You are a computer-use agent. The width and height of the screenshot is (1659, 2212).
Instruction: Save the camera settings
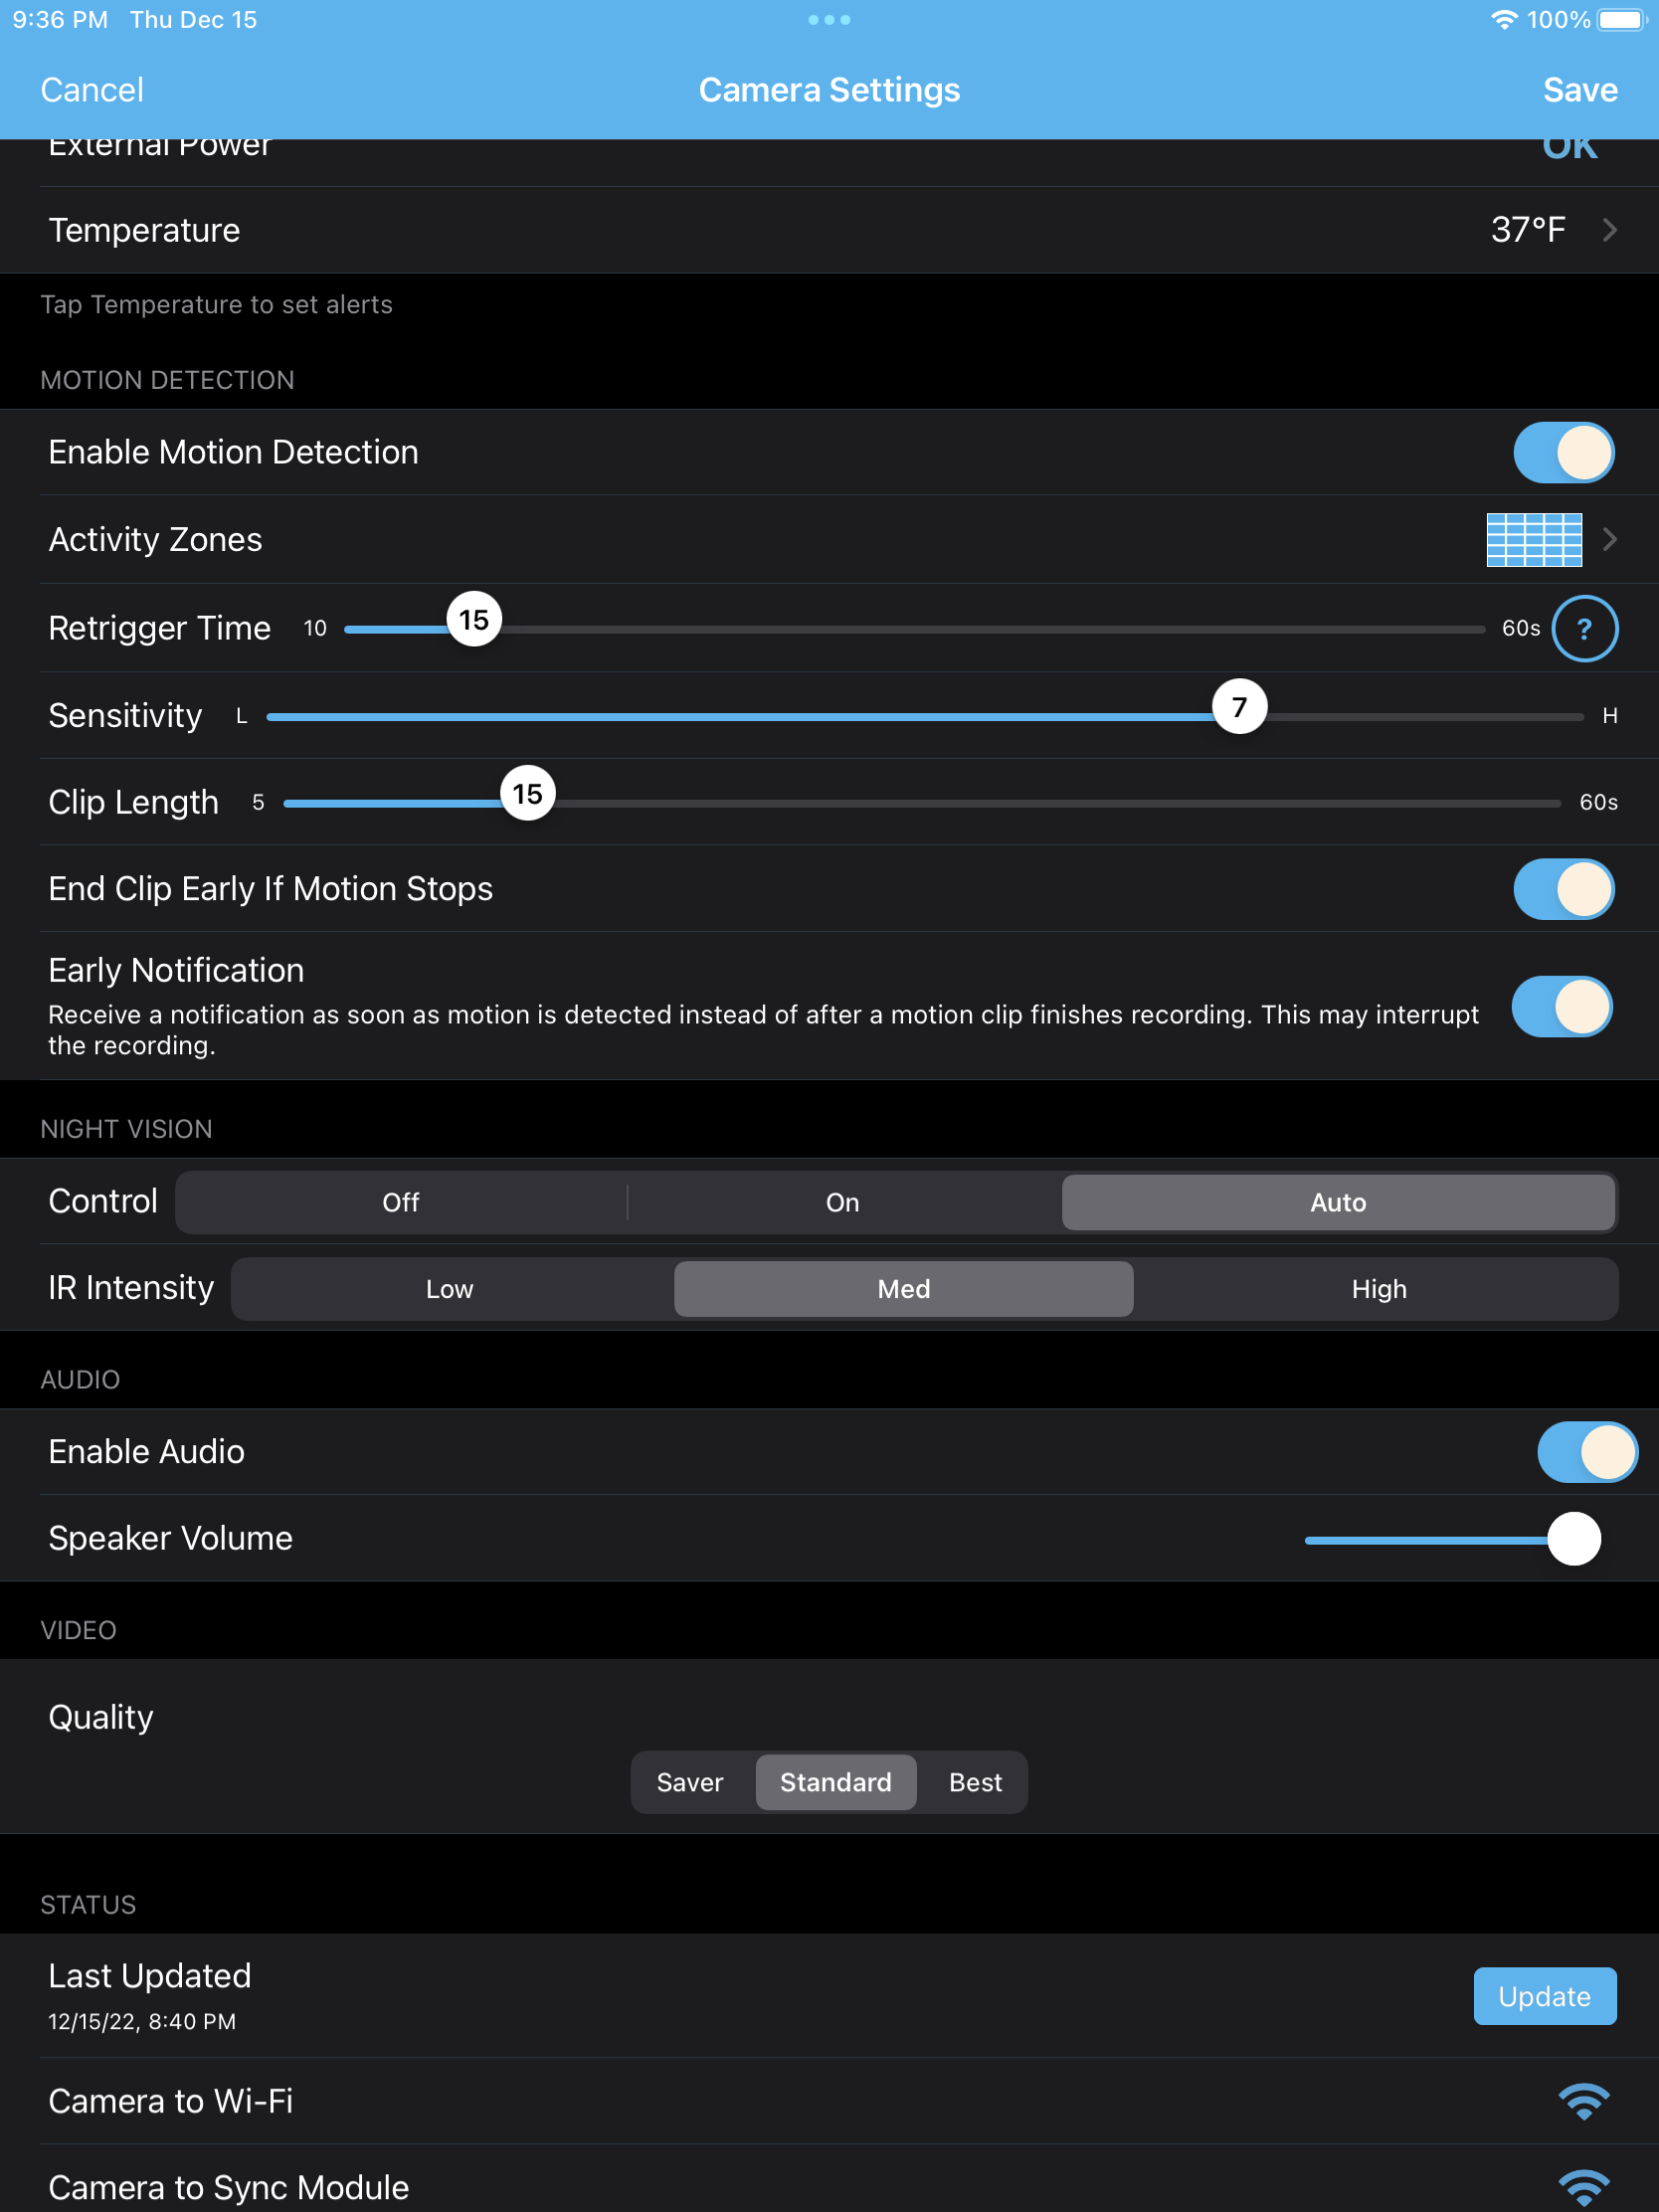click(x=1580, y=90)
